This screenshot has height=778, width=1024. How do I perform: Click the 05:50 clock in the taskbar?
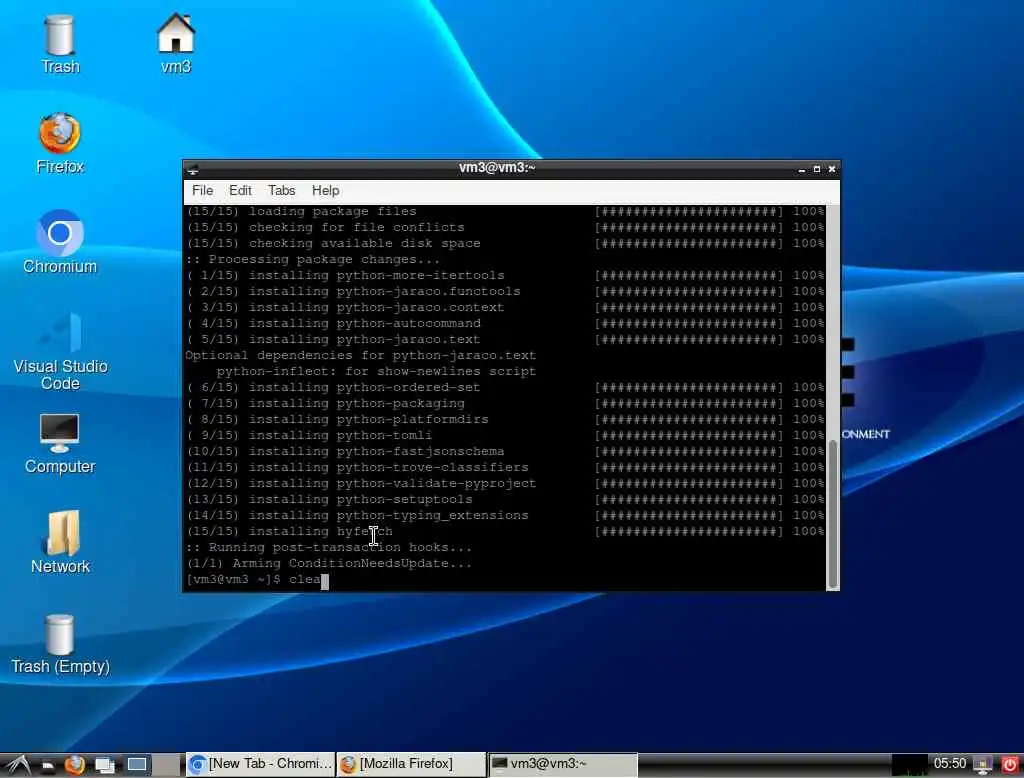[x=950, y=763]
